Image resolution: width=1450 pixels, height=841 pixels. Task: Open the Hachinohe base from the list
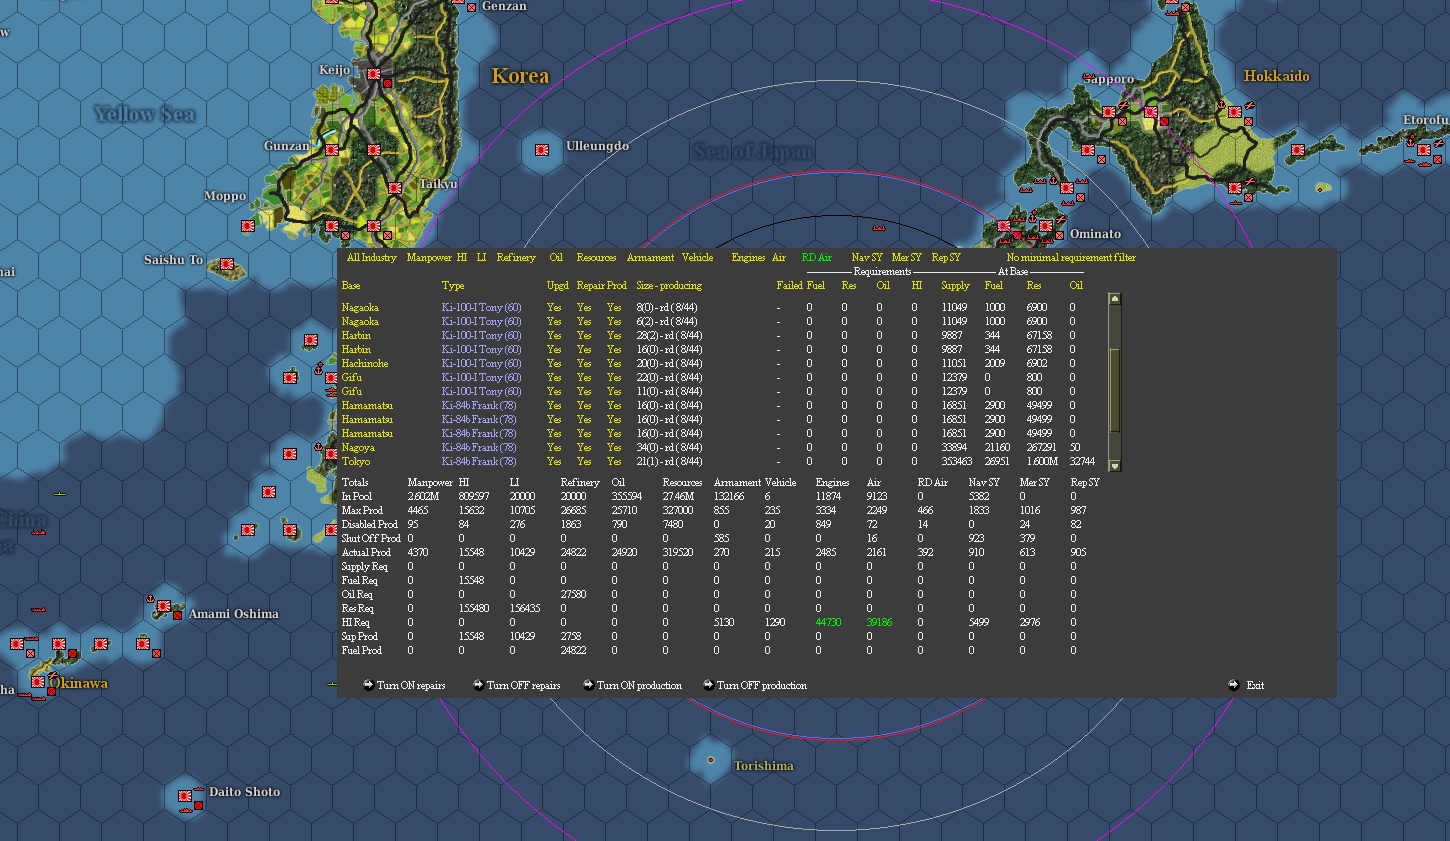point(365,364)
